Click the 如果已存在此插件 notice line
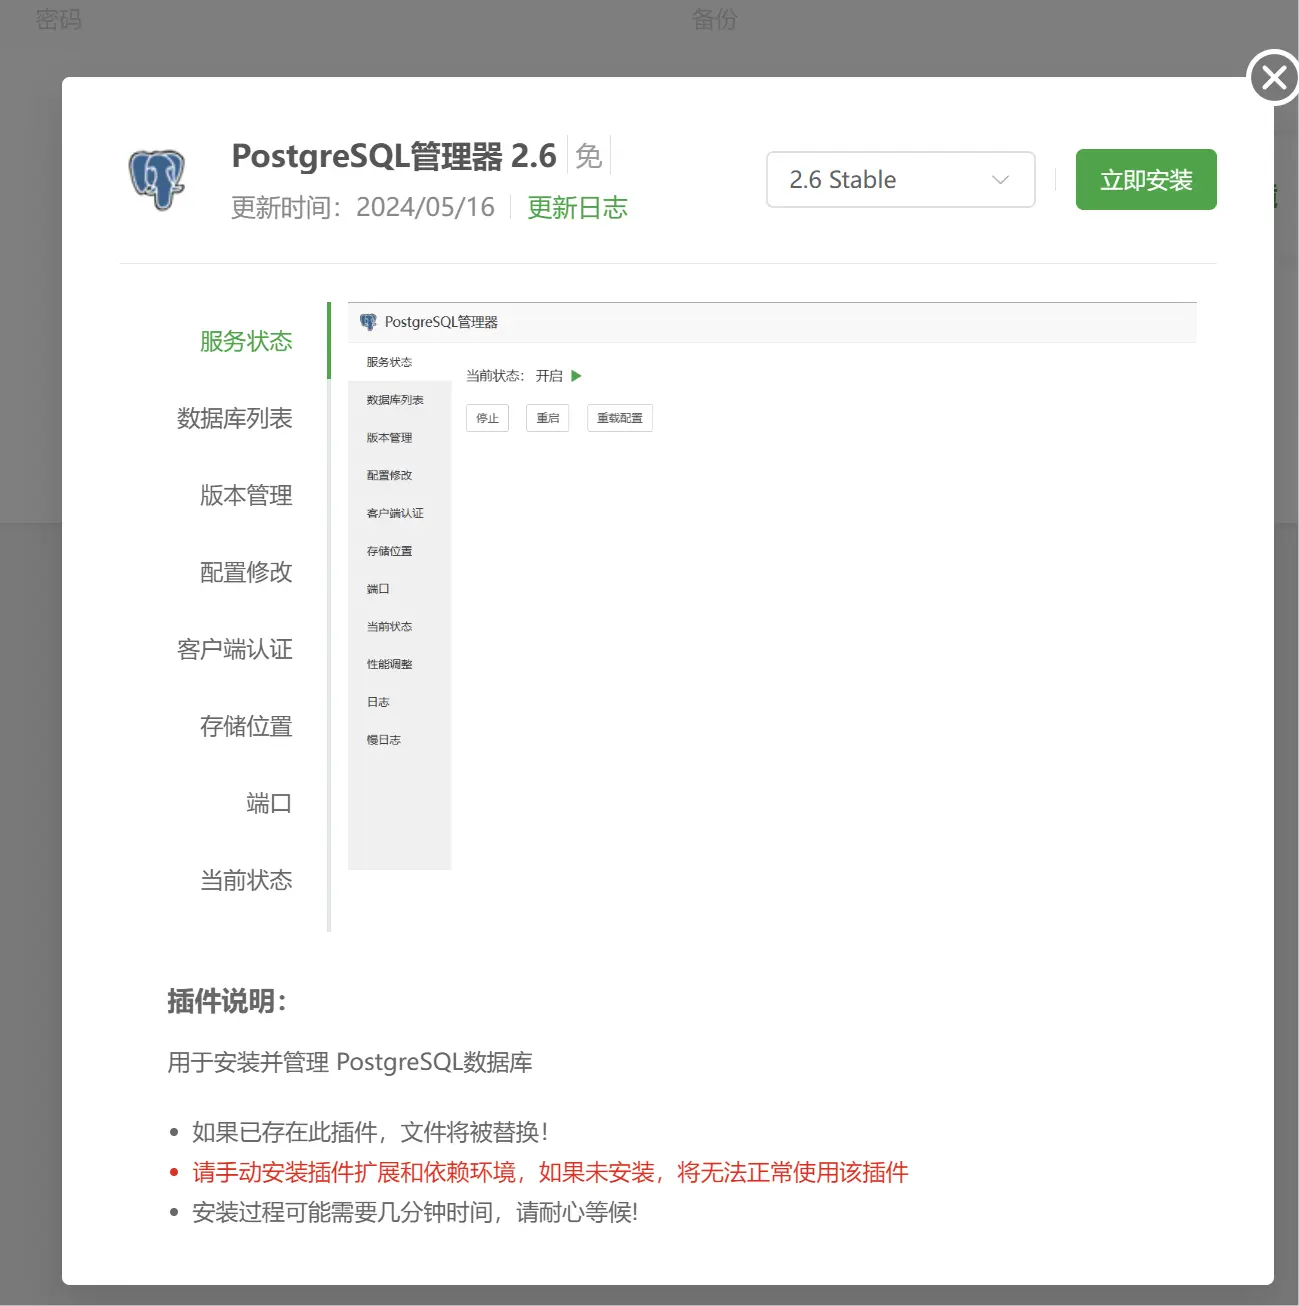Viewport: 1299px width, 1306px height. point(370,1132)
